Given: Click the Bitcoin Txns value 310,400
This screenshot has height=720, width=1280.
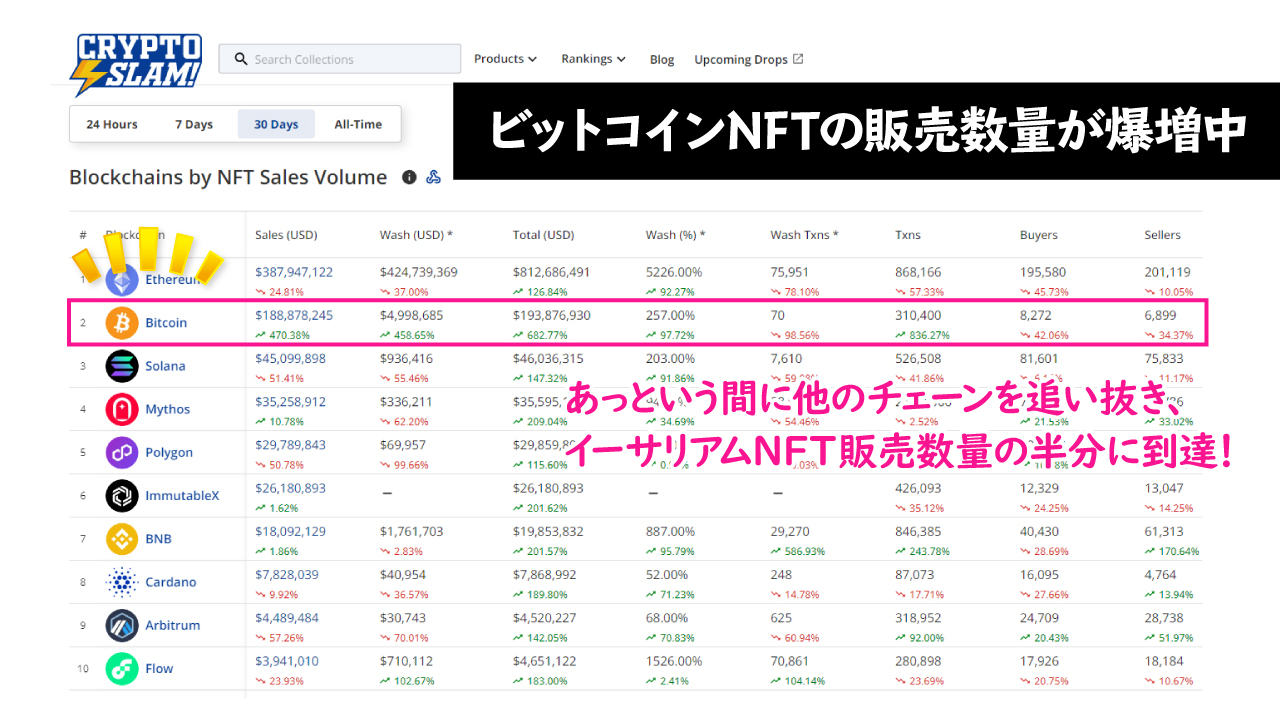Looking at the screenshot, I should coord(918,315).
